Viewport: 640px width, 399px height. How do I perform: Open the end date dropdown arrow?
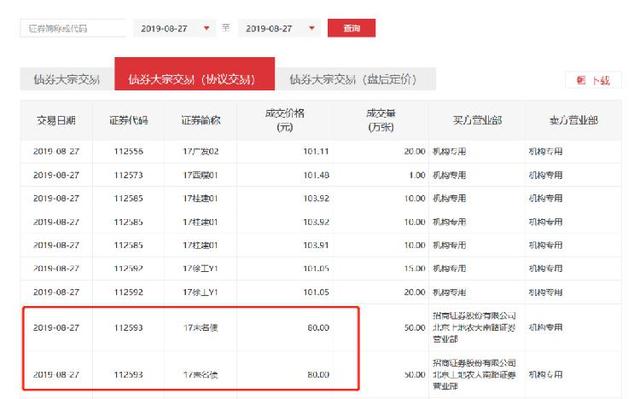(312, 28)
